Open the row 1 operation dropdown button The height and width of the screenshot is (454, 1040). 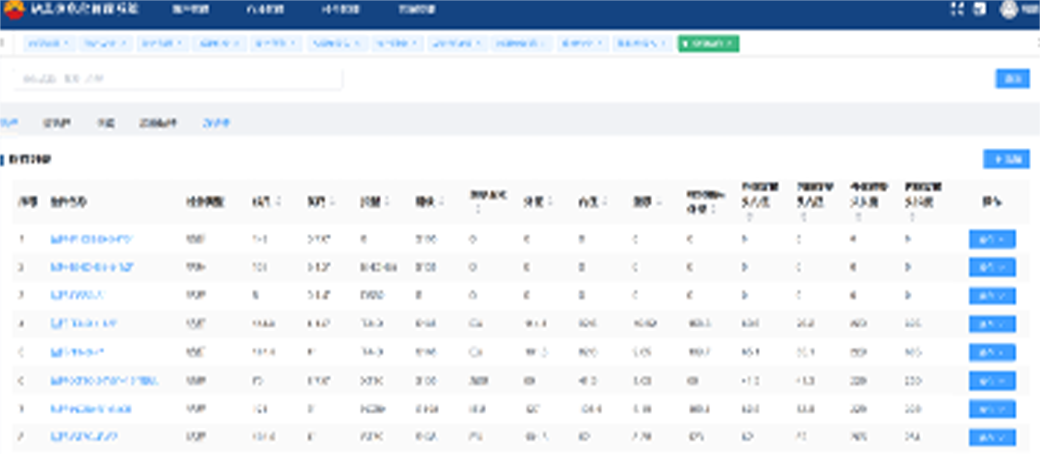click(991, 240)
